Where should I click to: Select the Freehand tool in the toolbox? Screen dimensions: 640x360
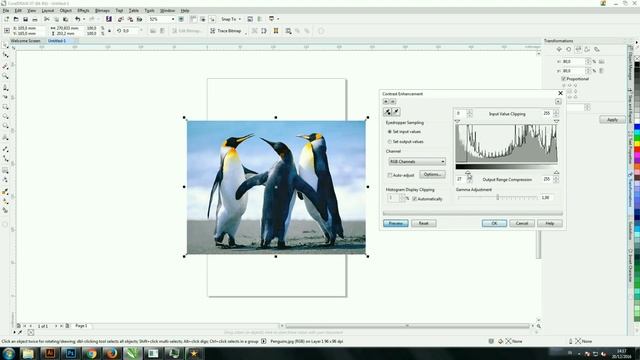5,87
